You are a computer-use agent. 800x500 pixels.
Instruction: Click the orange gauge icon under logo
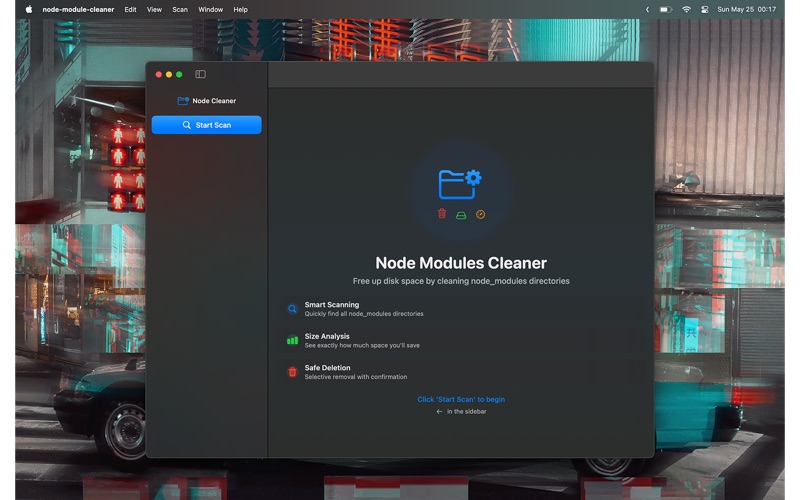(x=481, y=214)
